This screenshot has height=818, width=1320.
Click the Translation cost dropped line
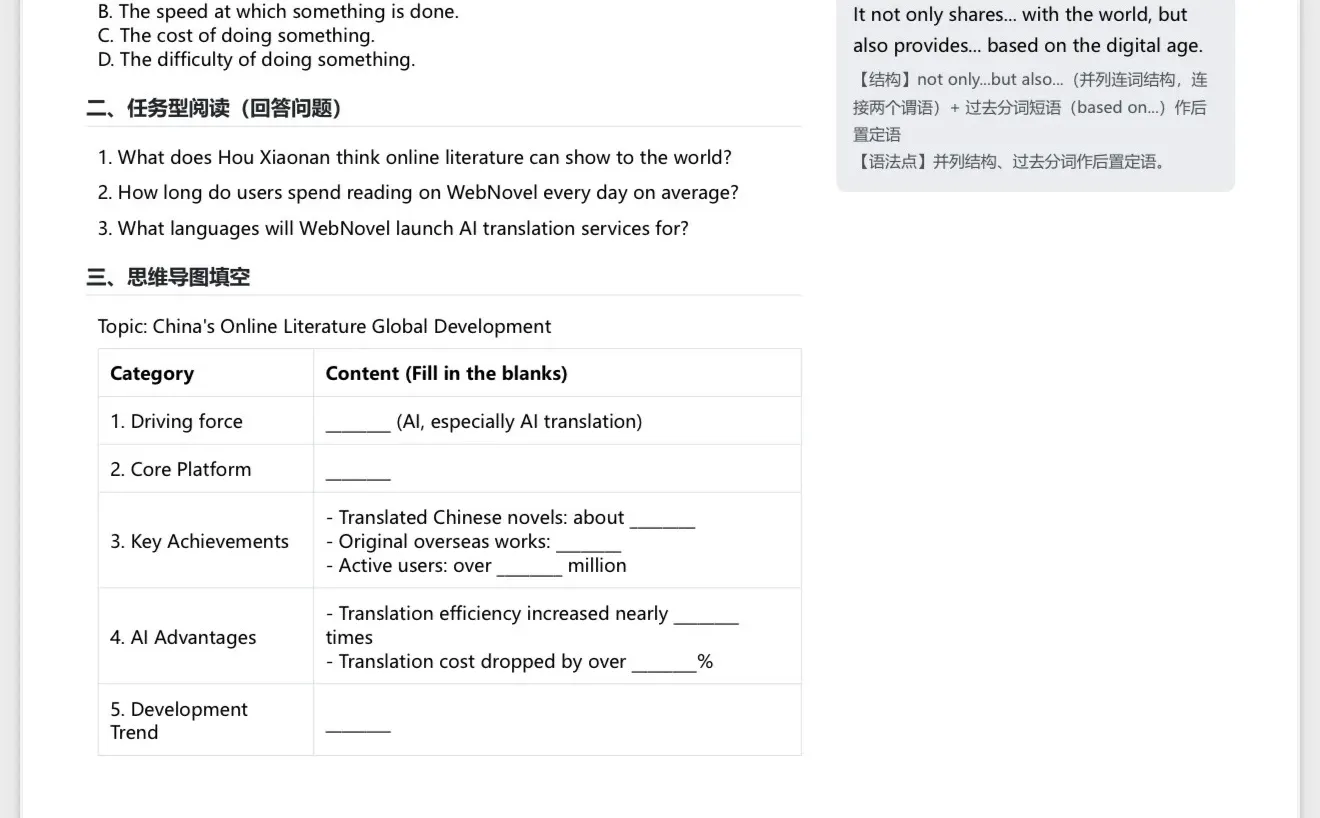click(519, 662)
